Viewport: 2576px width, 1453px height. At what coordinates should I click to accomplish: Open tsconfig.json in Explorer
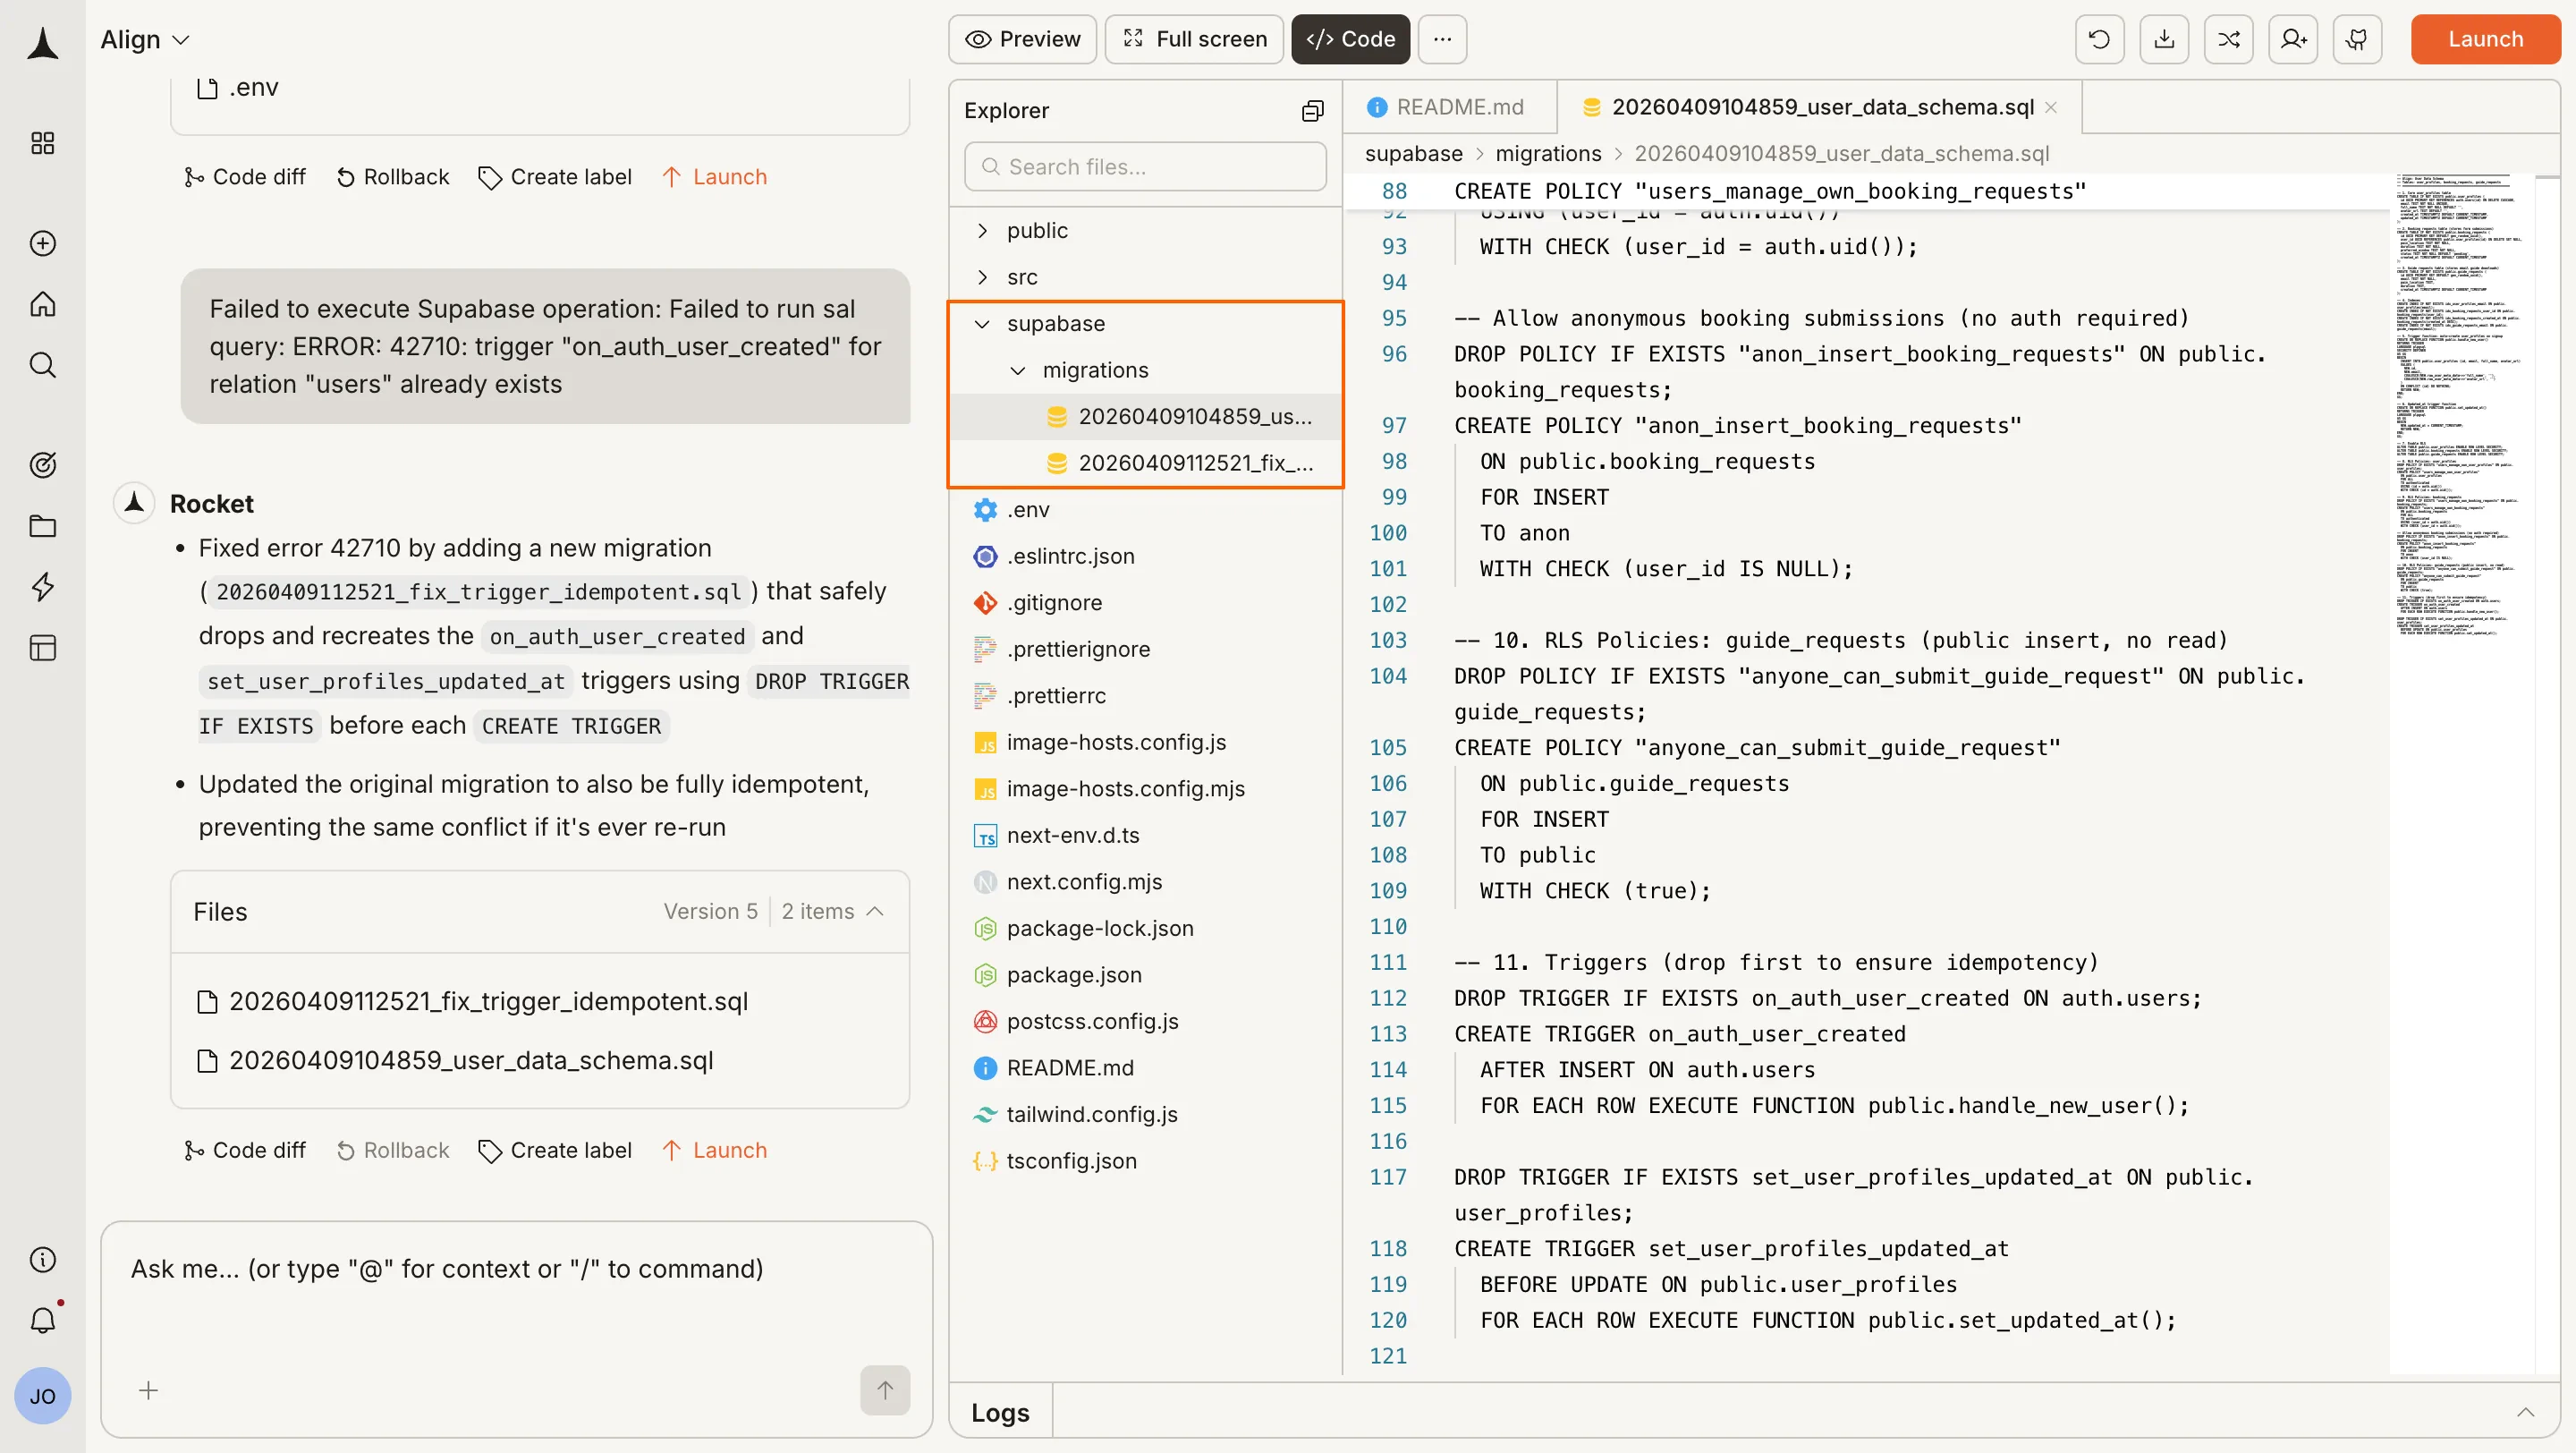click(1145, 1161)
